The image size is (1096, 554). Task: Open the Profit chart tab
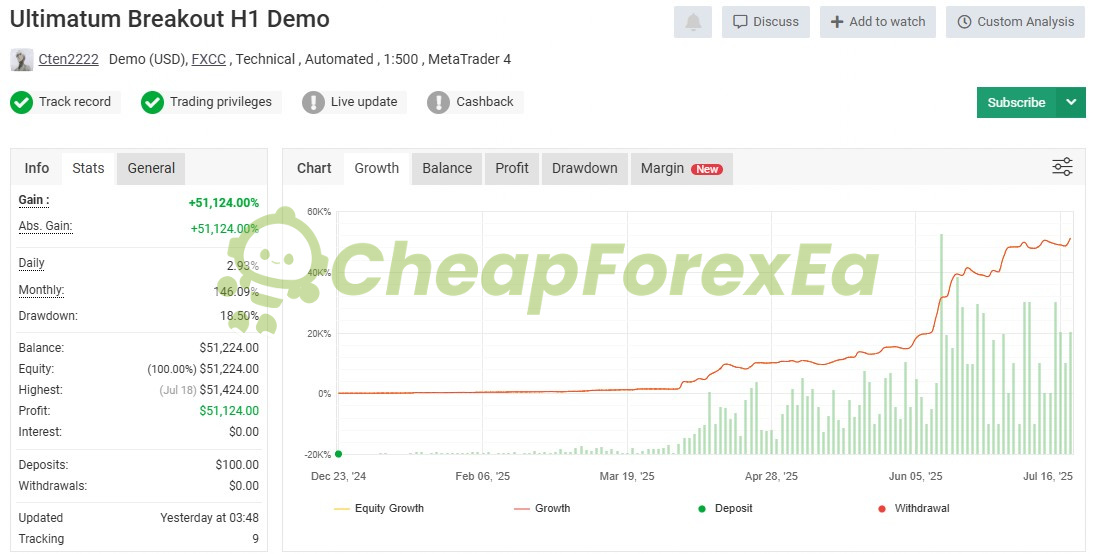[512, 168]
